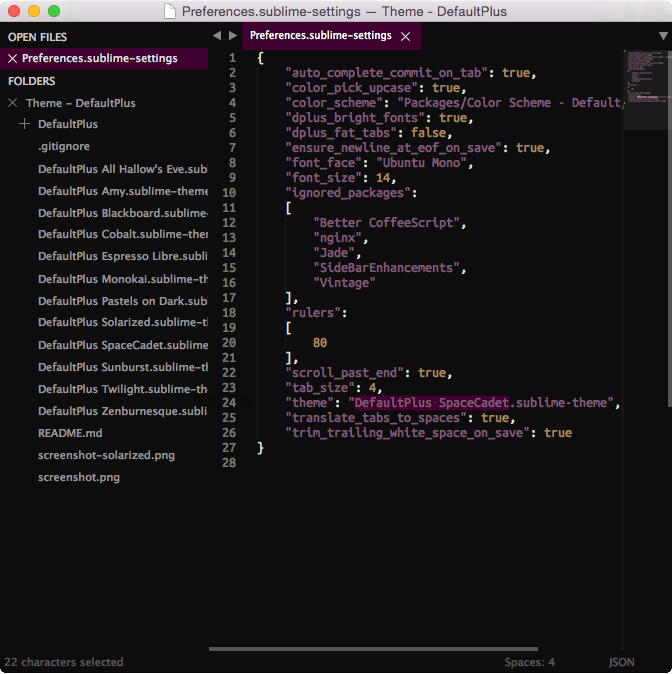Click the "22 characters selected" status text
This screenshot has height=674, width=672.
point(64,662)
